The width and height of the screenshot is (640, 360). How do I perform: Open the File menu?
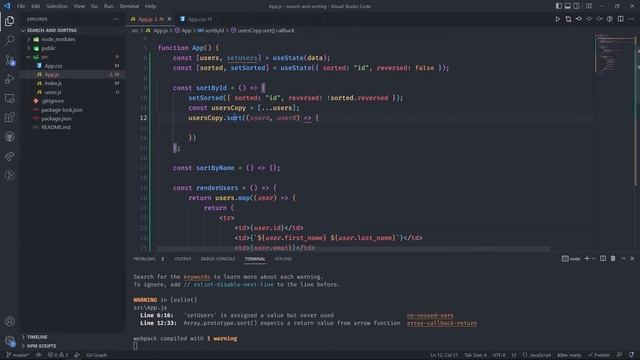tap(21, 6)
